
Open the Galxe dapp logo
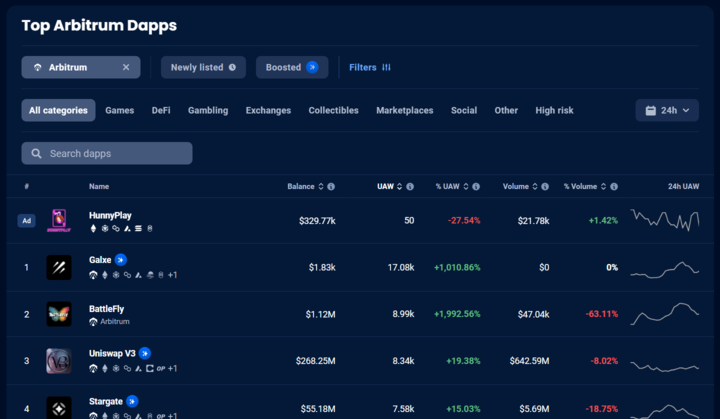[59, 267]
